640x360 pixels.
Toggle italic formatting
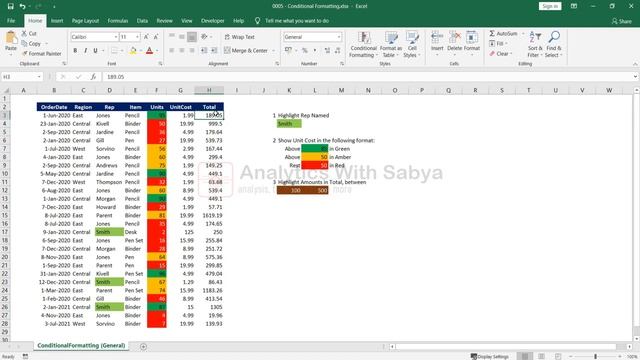tap(85, 51)
